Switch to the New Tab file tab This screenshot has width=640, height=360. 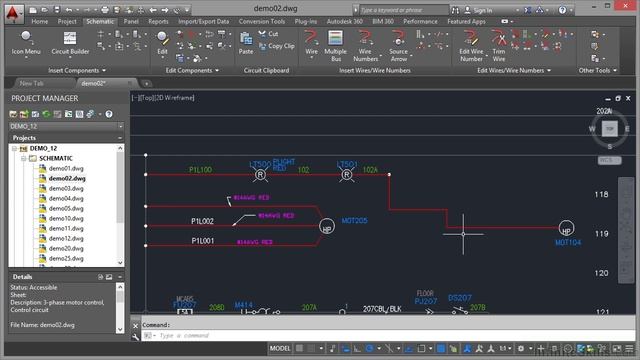click(x=32, y=83)
